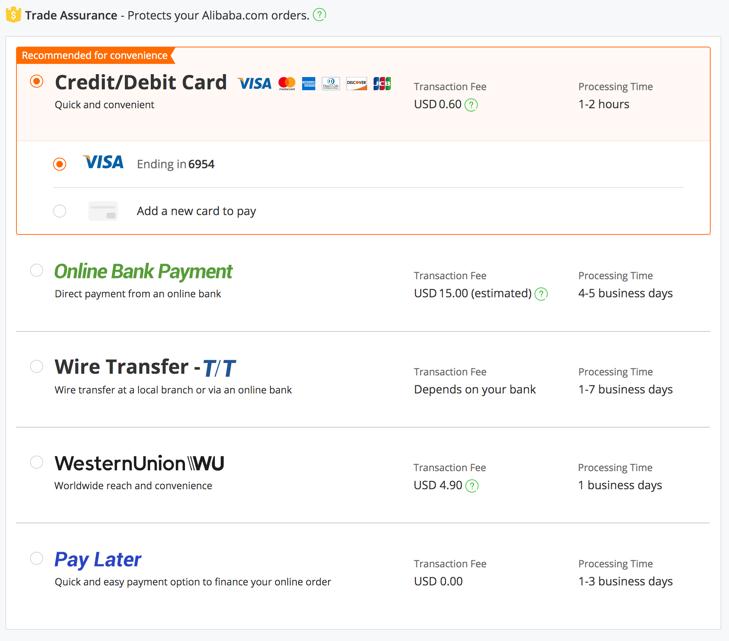Open help for USD 4.90 fee

[472, 486]
